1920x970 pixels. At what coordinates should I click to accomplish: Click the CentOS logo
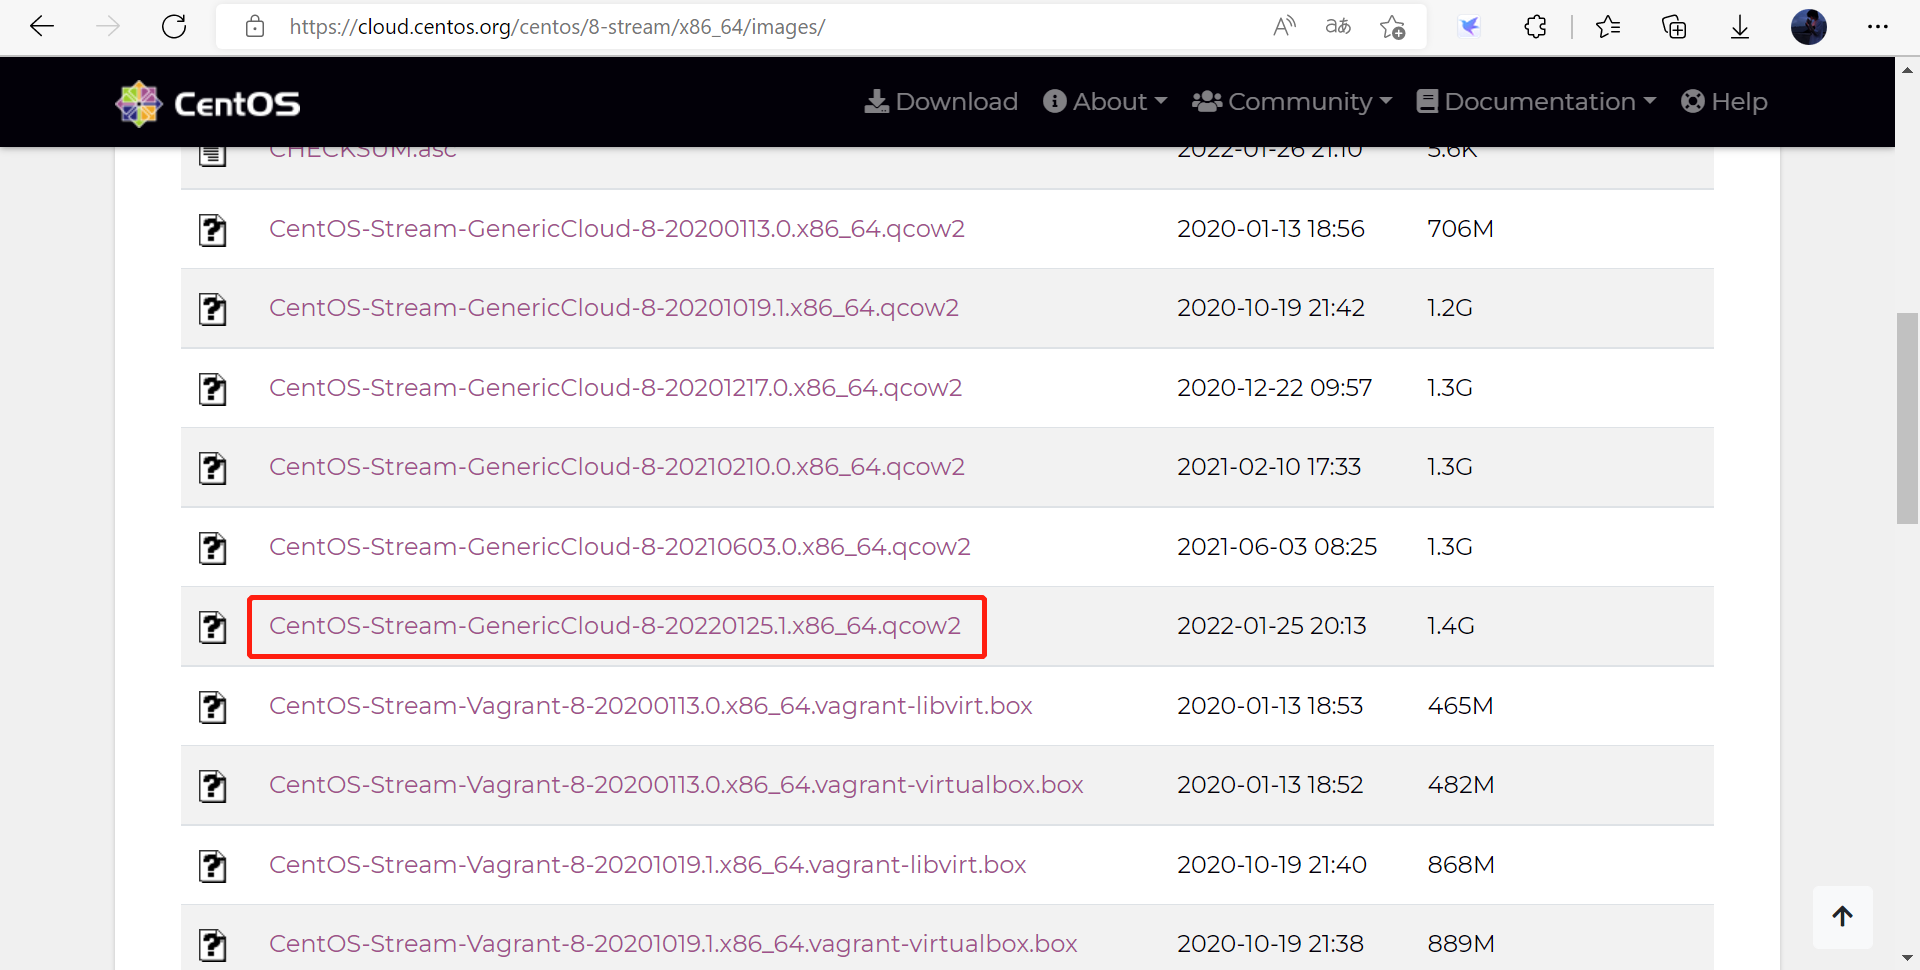[208, 103]
